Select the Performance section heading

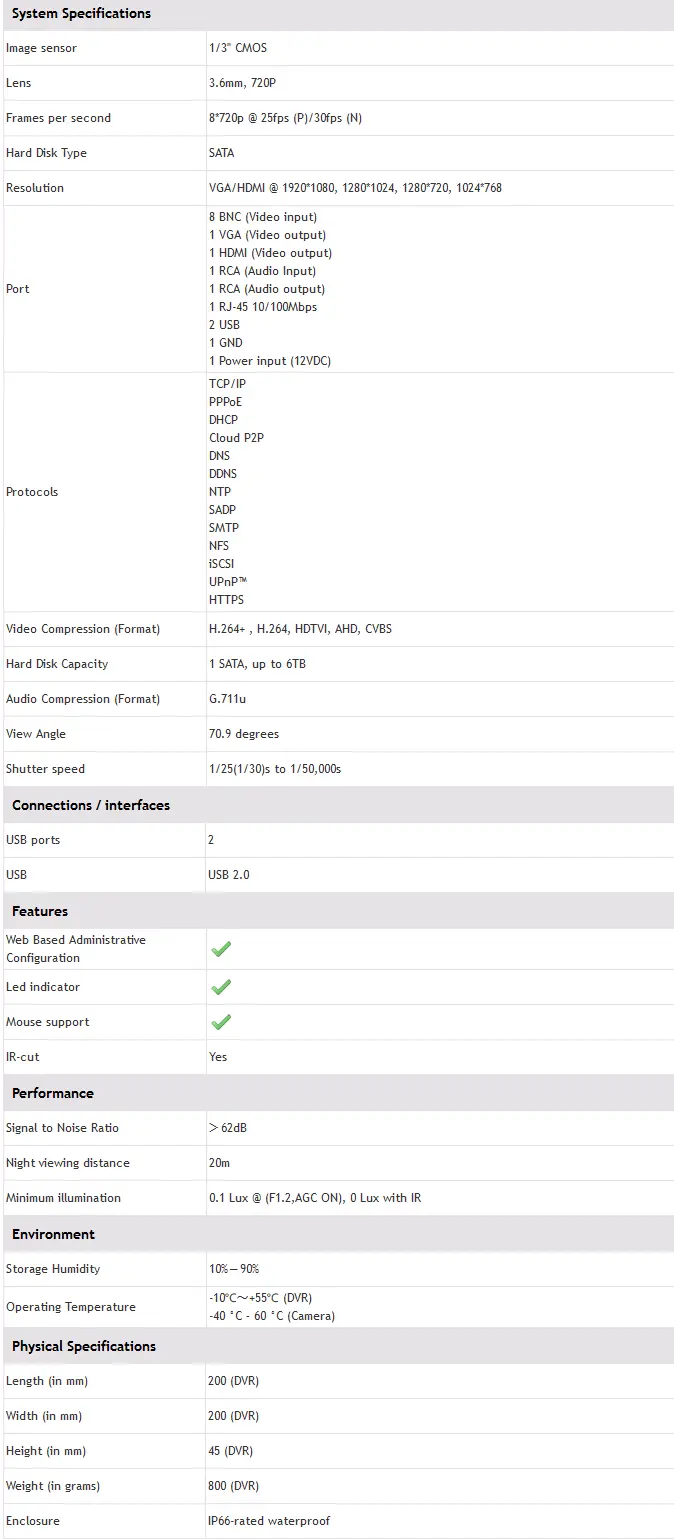[x=53, y=1093]
